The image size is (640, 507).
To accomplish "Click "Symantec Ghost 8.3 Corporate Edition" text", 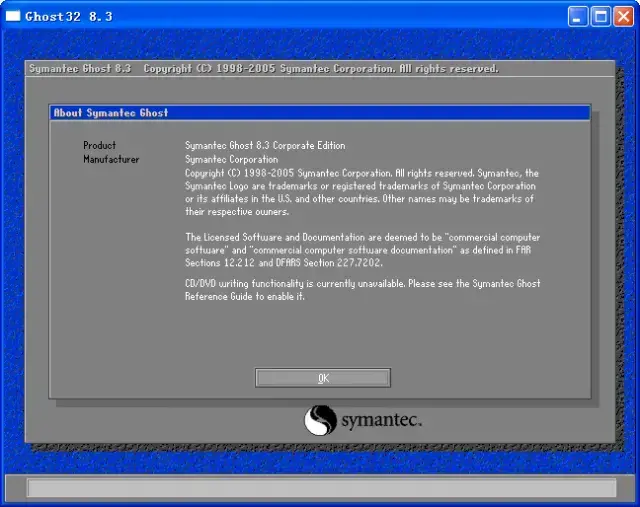I will 265,145.
